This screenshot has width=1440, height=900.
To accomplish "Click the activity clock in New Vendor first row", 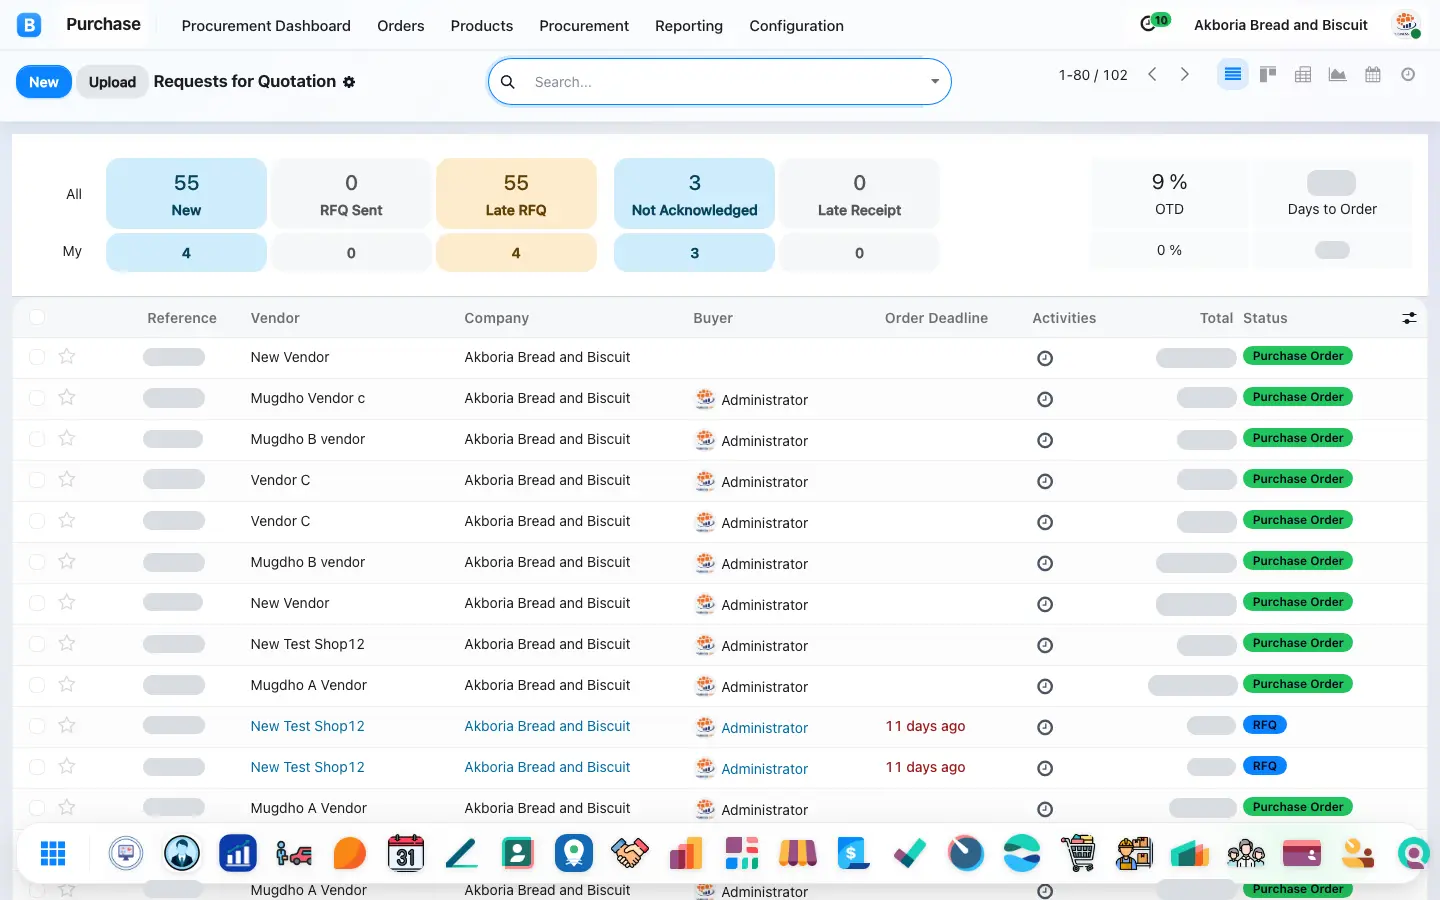I will [1045, 358].
